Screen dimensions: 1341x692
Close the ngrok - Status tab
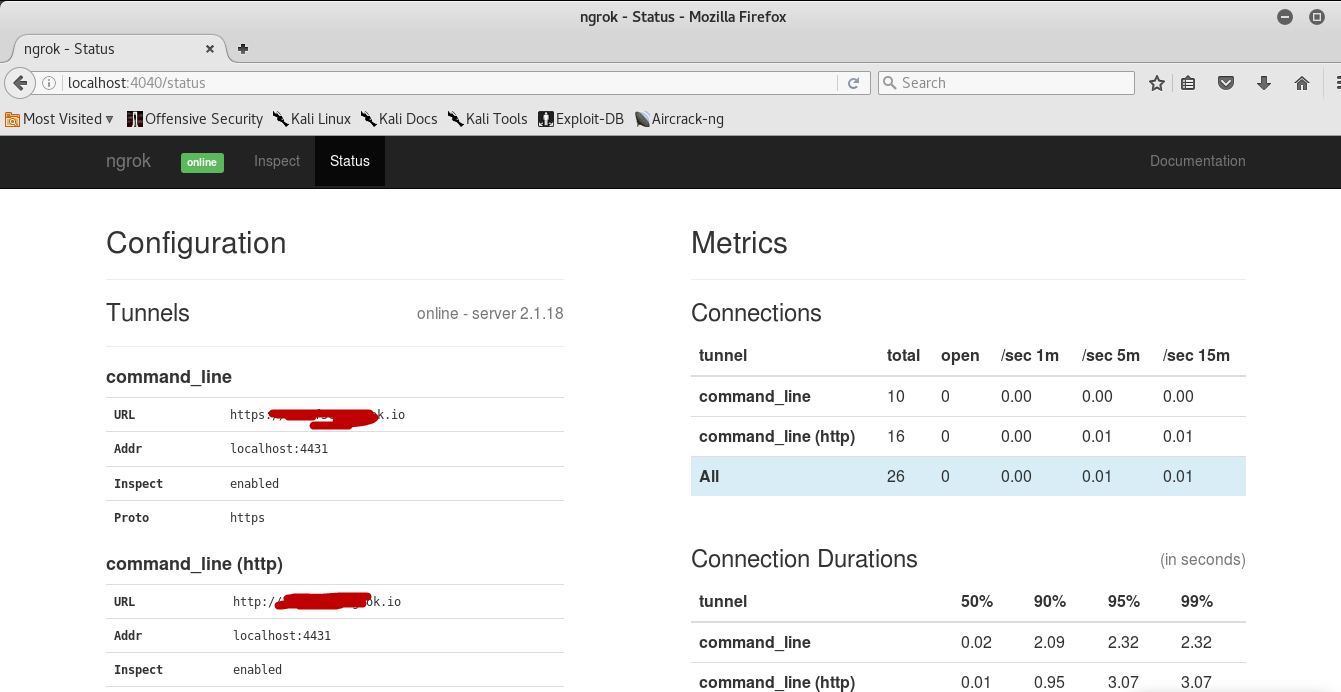(210, 48)
